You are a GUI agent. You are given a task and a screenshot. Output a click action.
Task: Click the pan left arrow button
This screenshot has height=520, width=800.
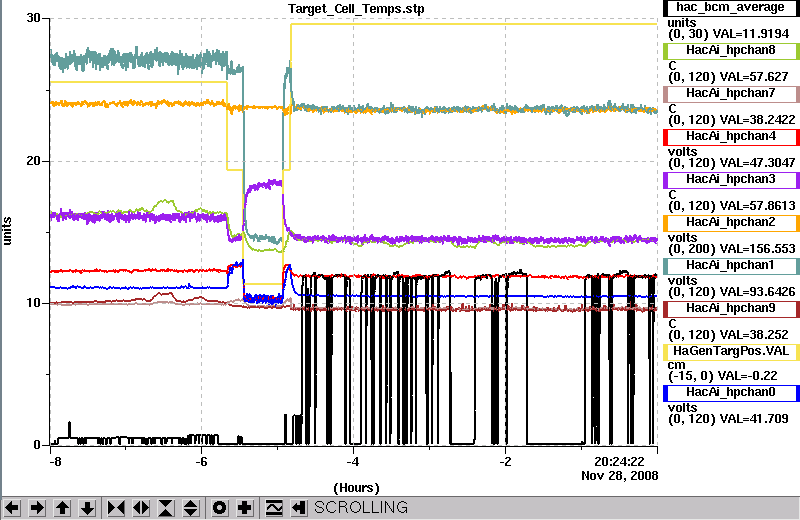tap(12, 508)
